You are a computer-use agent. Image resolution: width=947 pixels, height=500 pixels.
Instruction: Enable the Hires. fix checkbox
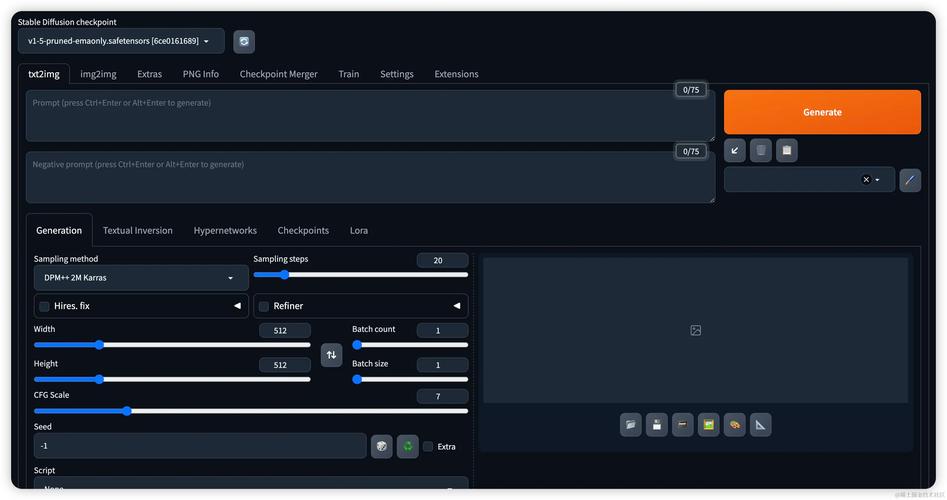click(x=44, y=307)
